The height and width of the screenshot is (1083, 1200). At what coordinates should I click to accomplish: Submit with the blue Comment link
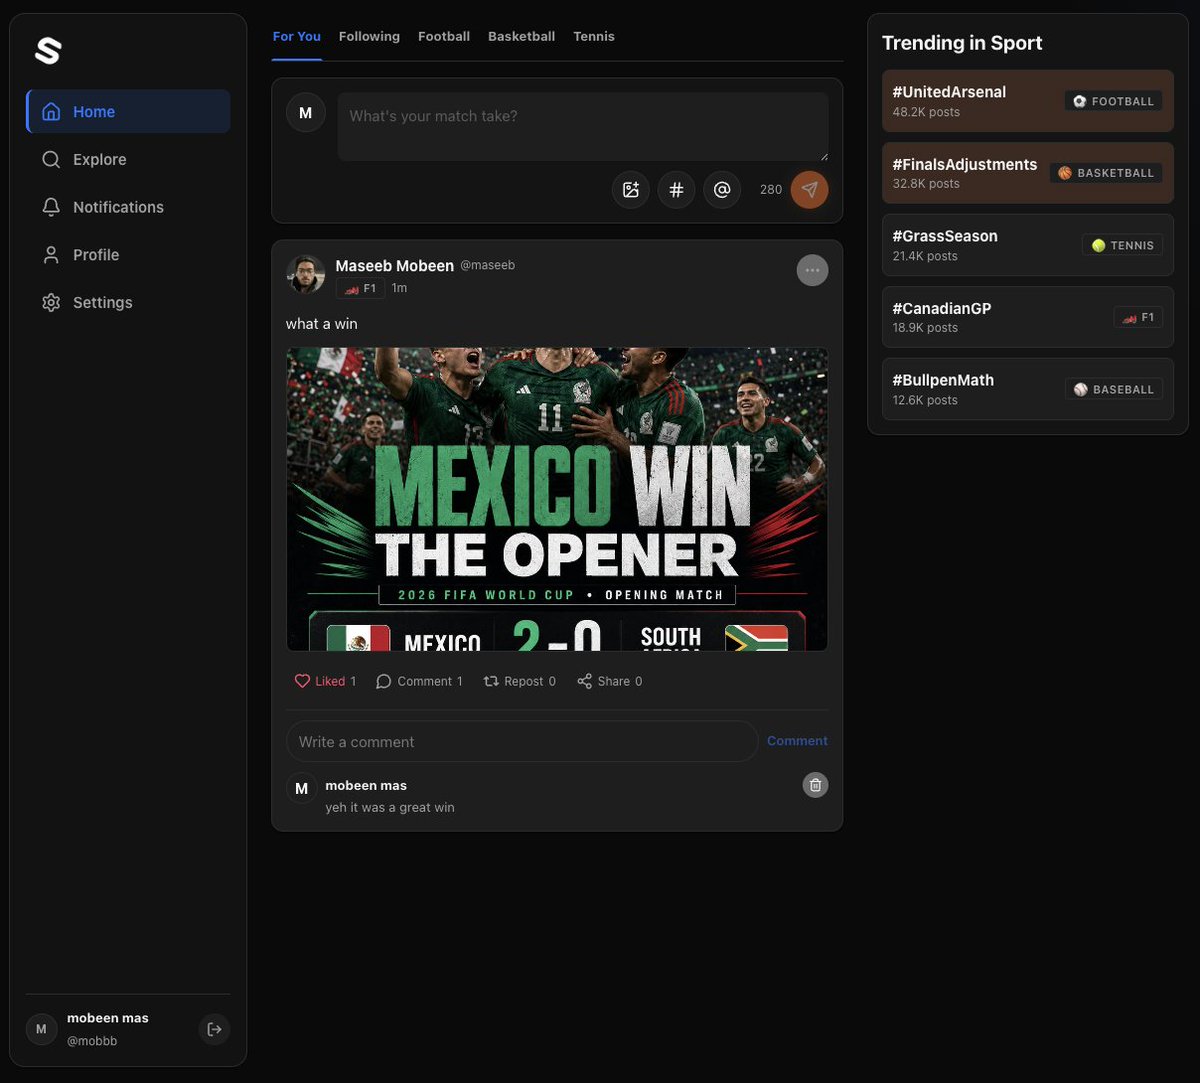click(797, 741)
